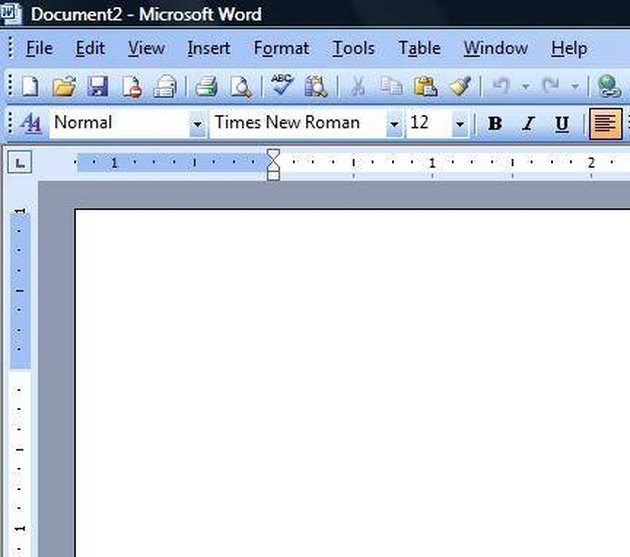Open the Insert menu

tap(209, 48)
